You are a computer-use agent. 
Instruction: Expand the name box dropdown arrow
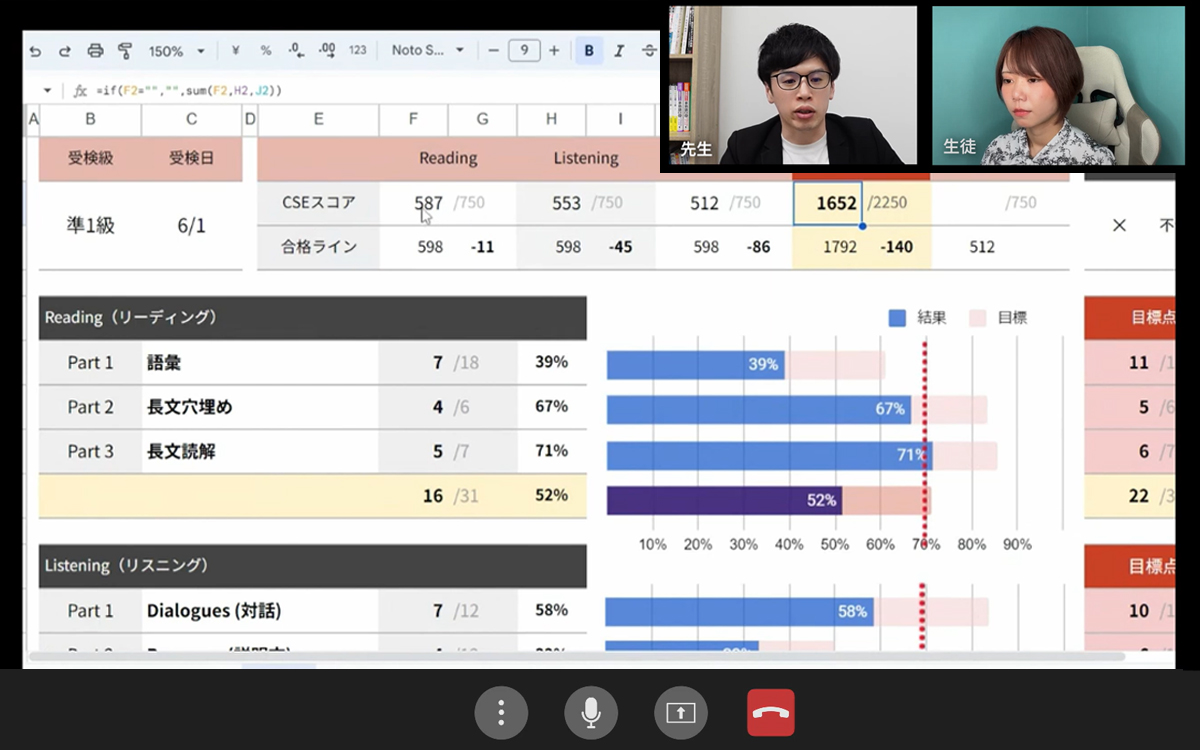(47, 91)
